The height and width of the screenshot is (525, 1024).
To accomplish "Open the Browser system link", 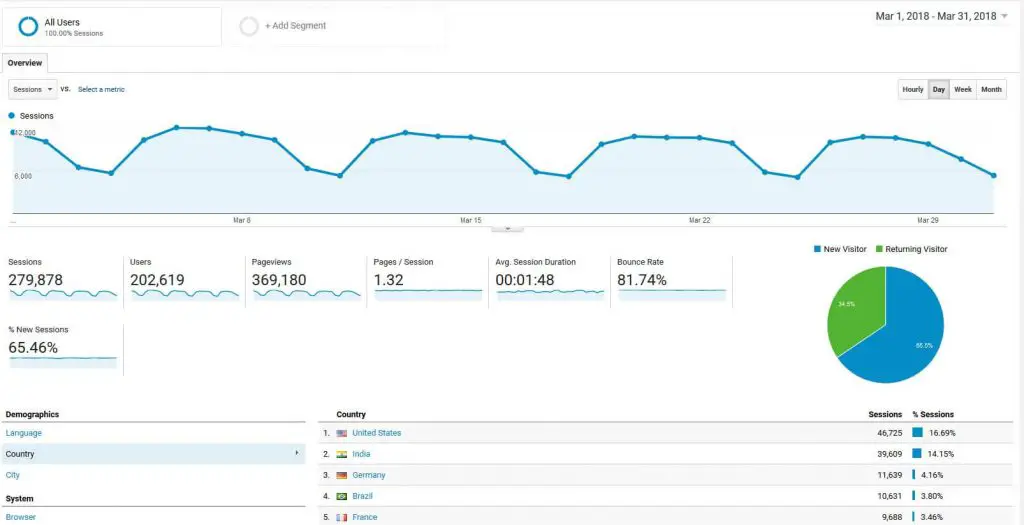I will tap(21, 517).
